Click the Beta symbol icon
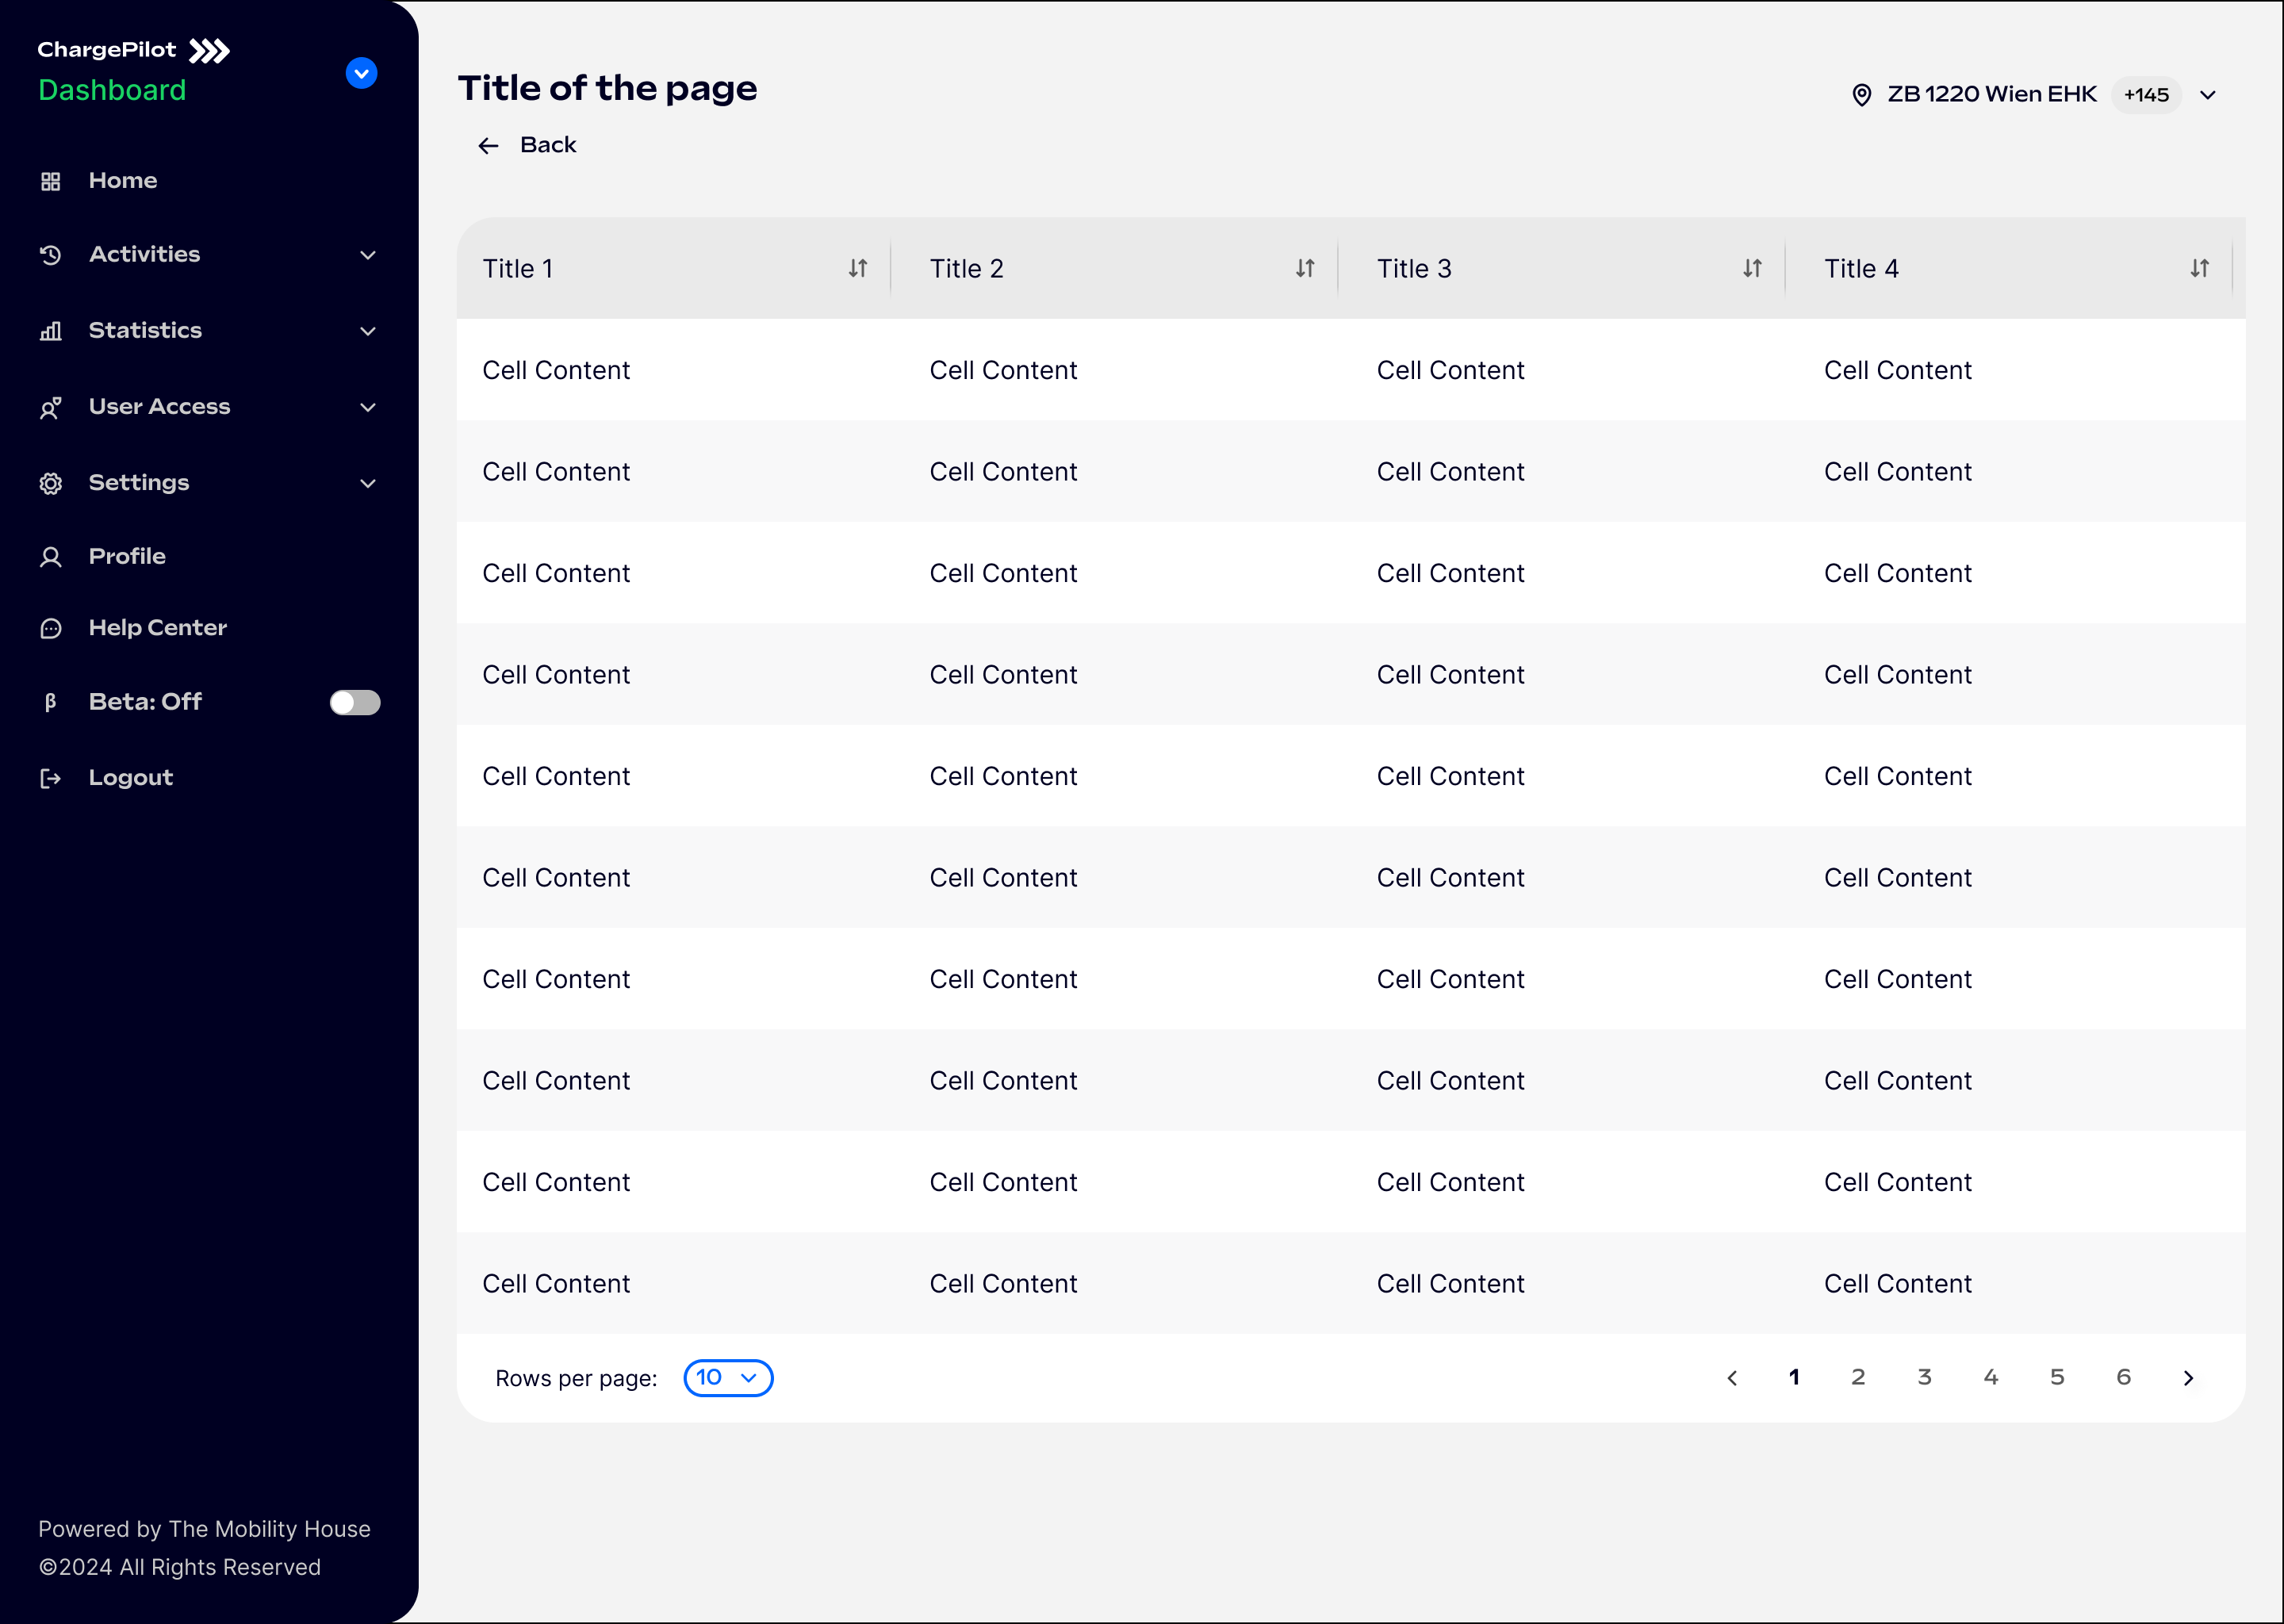This screenshot has width=2284, height=1624. tap(51, 702)
